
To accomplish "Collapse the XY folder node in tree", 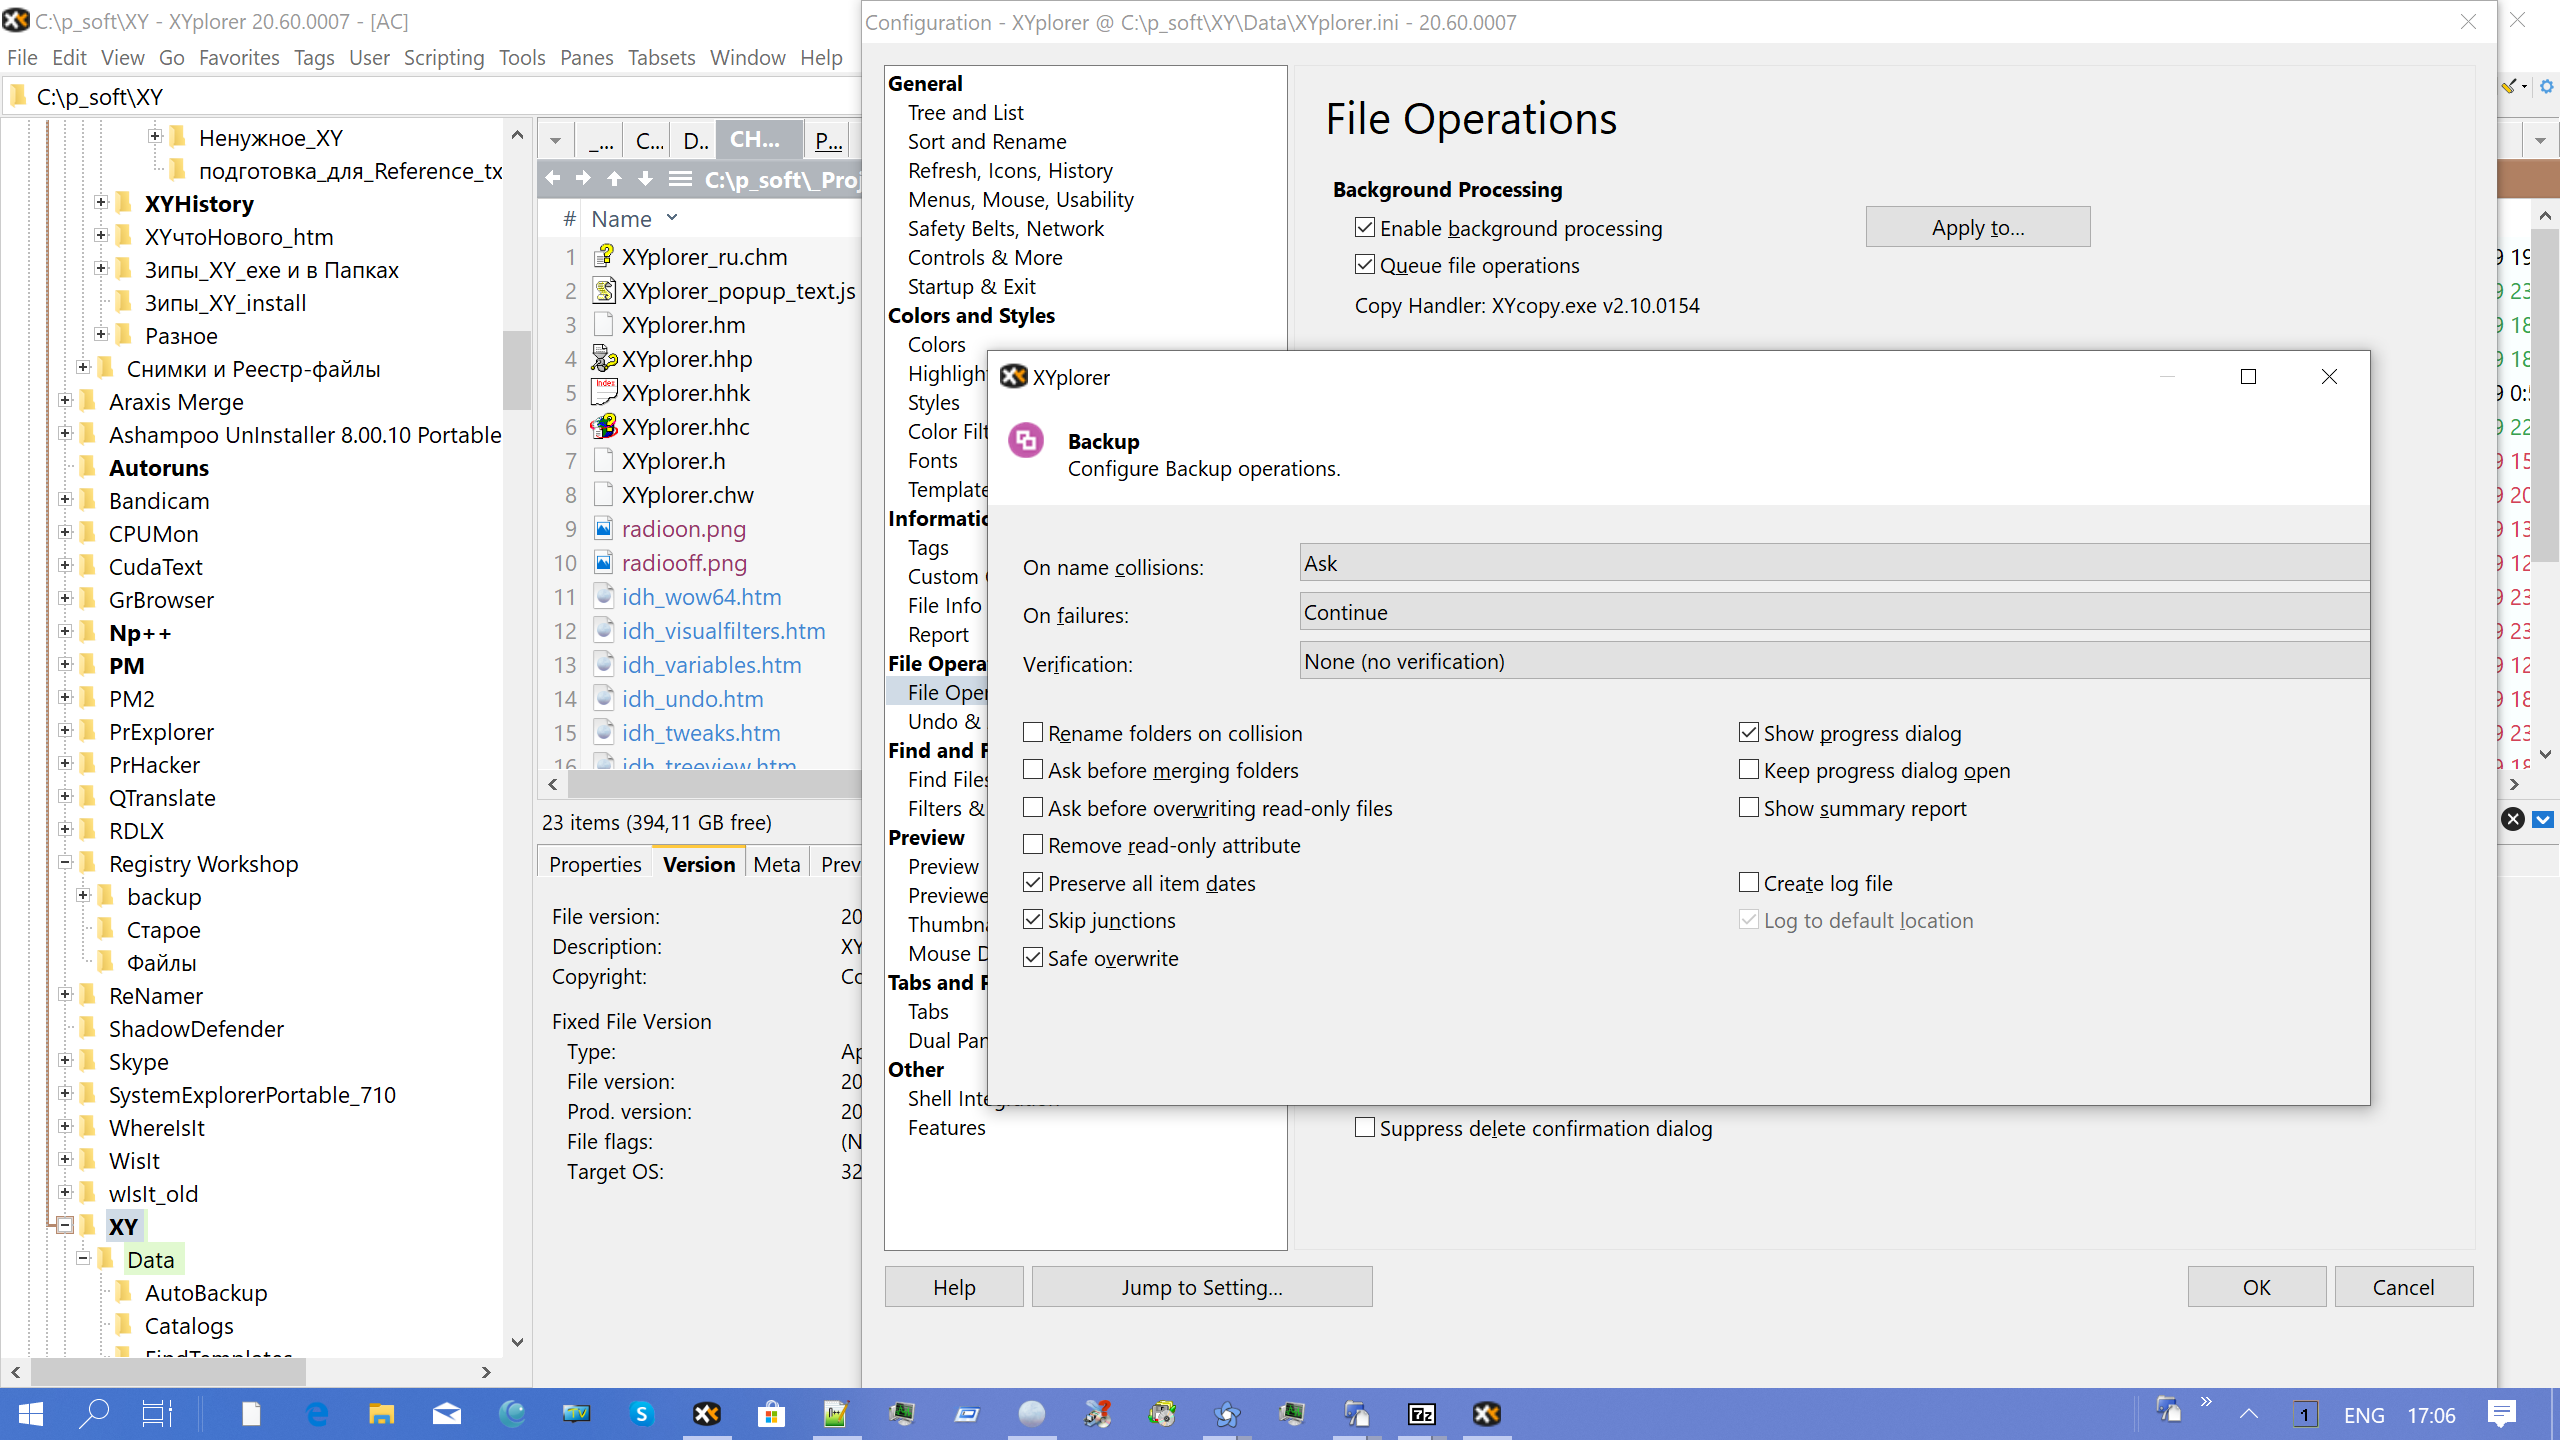I will click(65, 1226).
